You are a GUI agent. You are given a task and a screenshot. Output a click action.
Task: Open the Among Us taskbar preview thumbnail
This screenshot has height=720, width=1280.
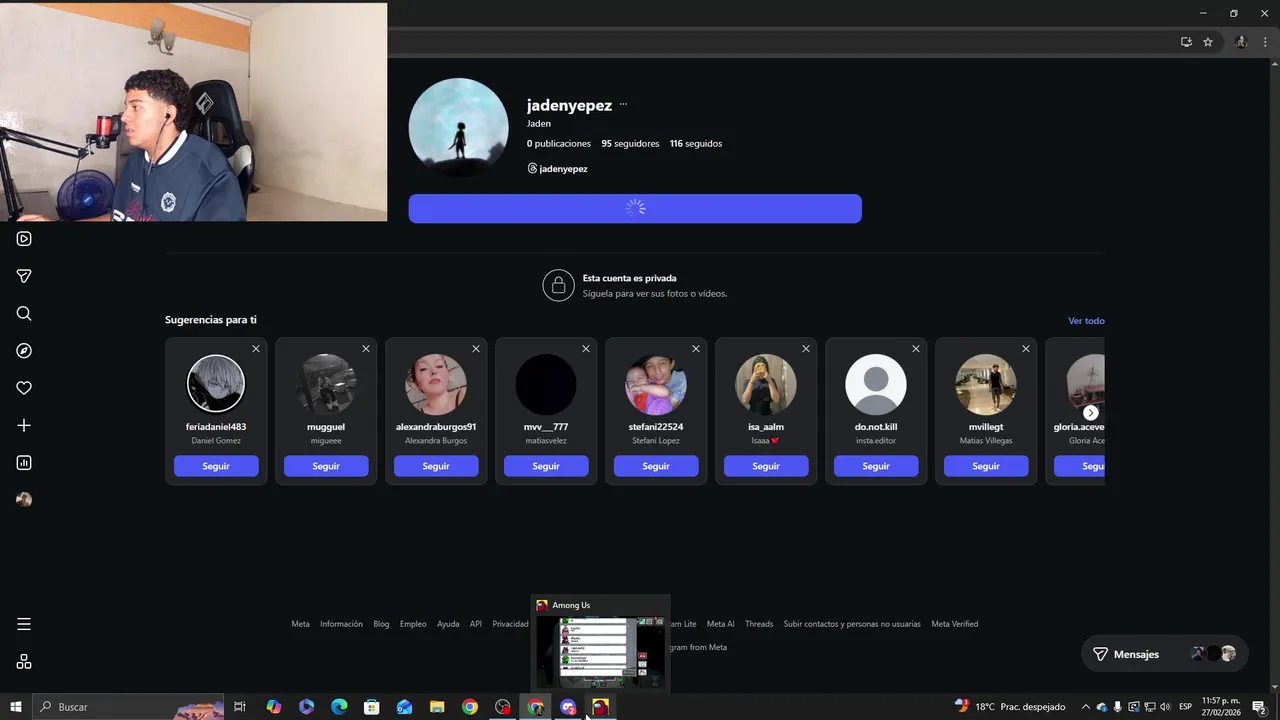[600, 650]
